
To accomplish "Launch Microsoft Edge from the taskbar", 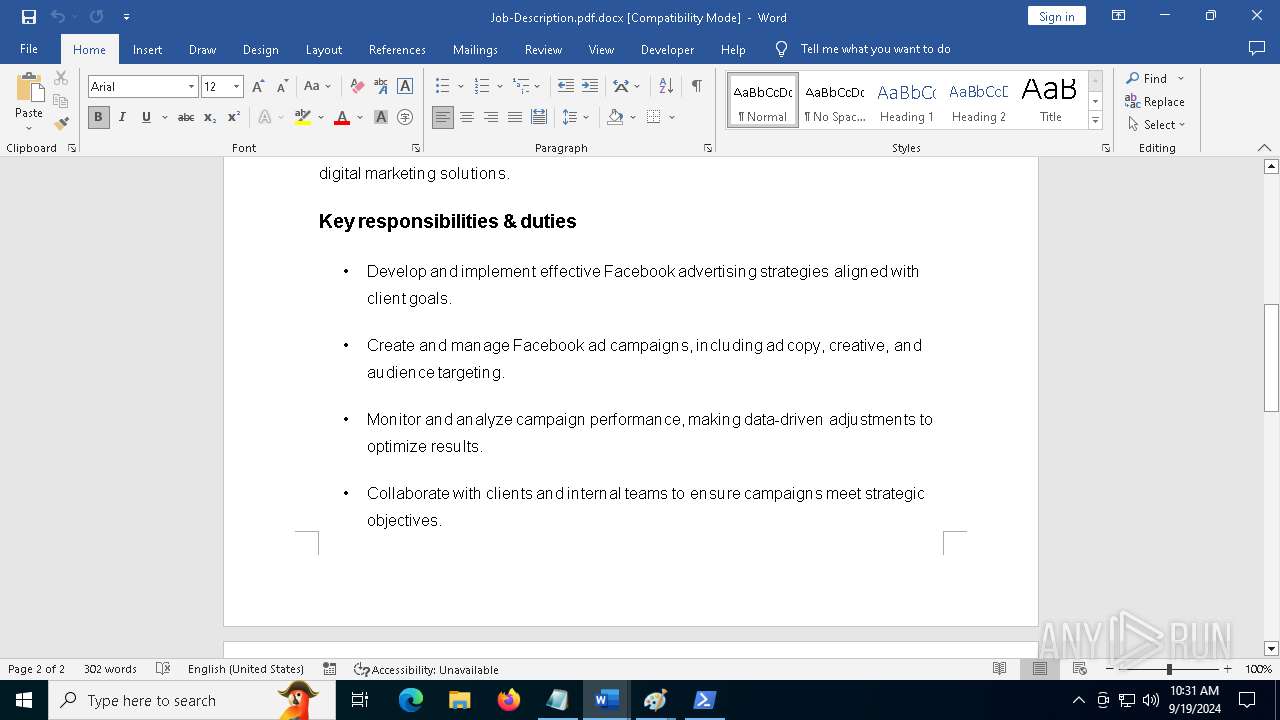I will pyautogui.click(x=411, y=700).
